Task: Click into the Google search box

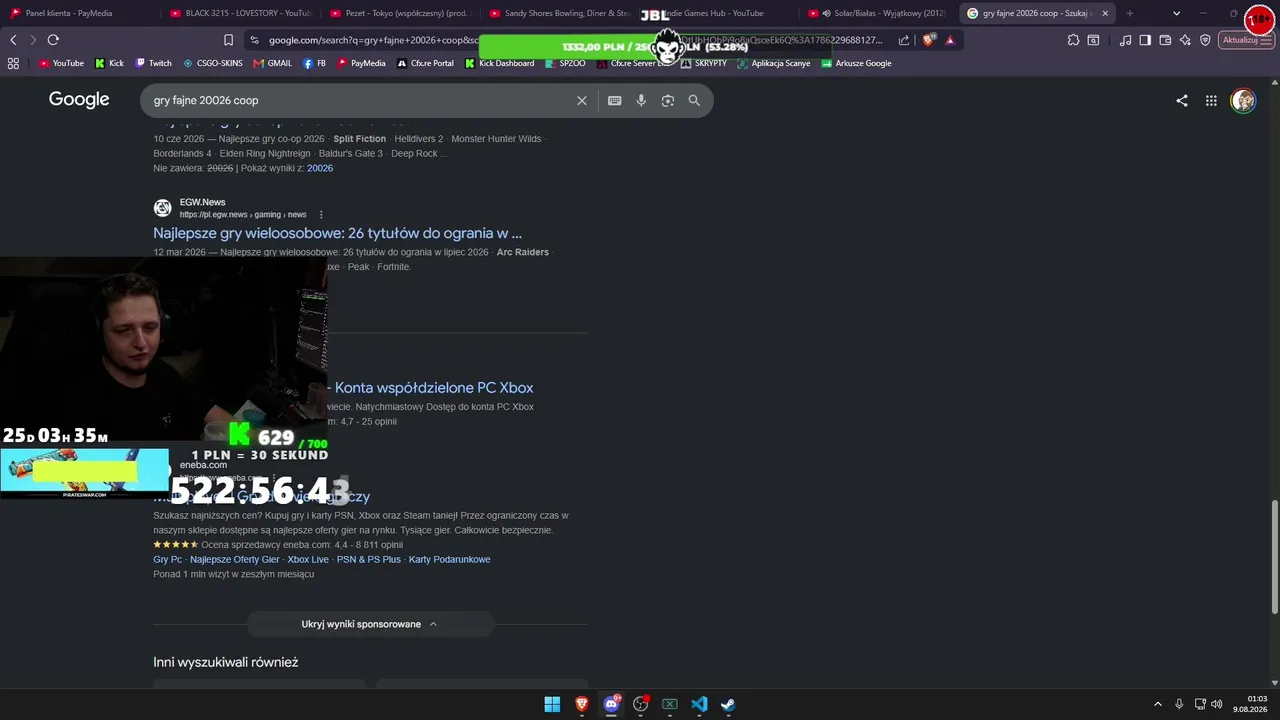Action: pos(360,101)
